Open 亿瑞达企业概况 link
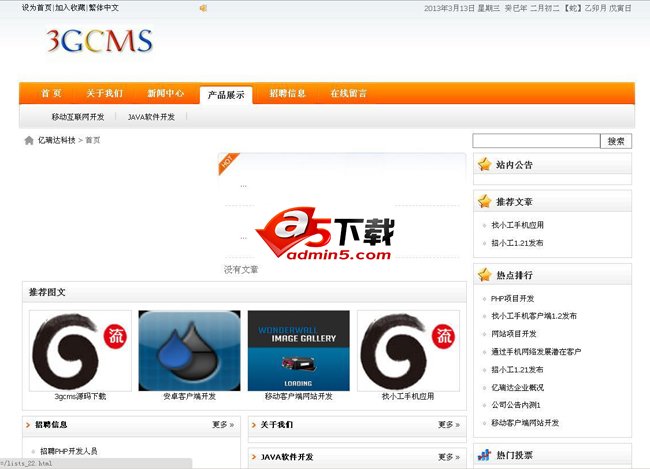Screen dimensions: 650x469 point(517,387)
